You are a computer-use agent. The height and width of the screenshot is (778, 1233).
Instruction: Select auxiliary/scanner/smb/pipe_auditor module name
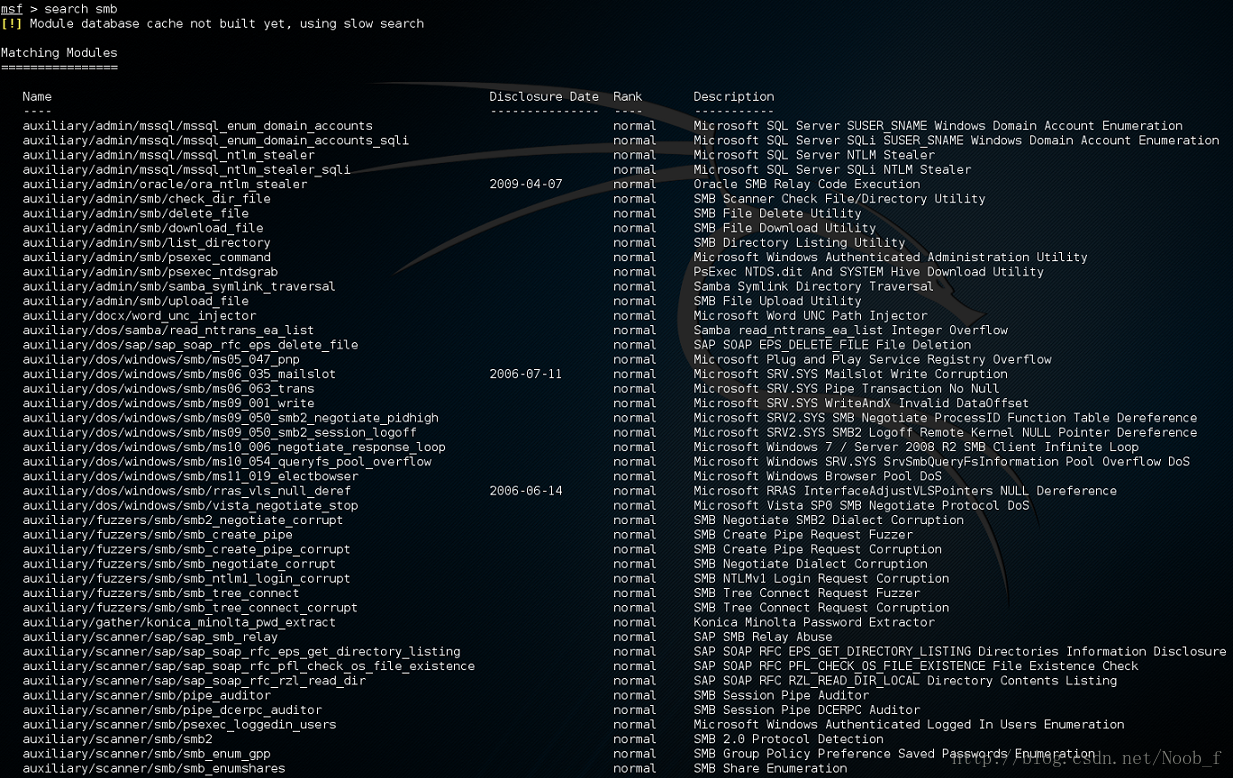147,695
